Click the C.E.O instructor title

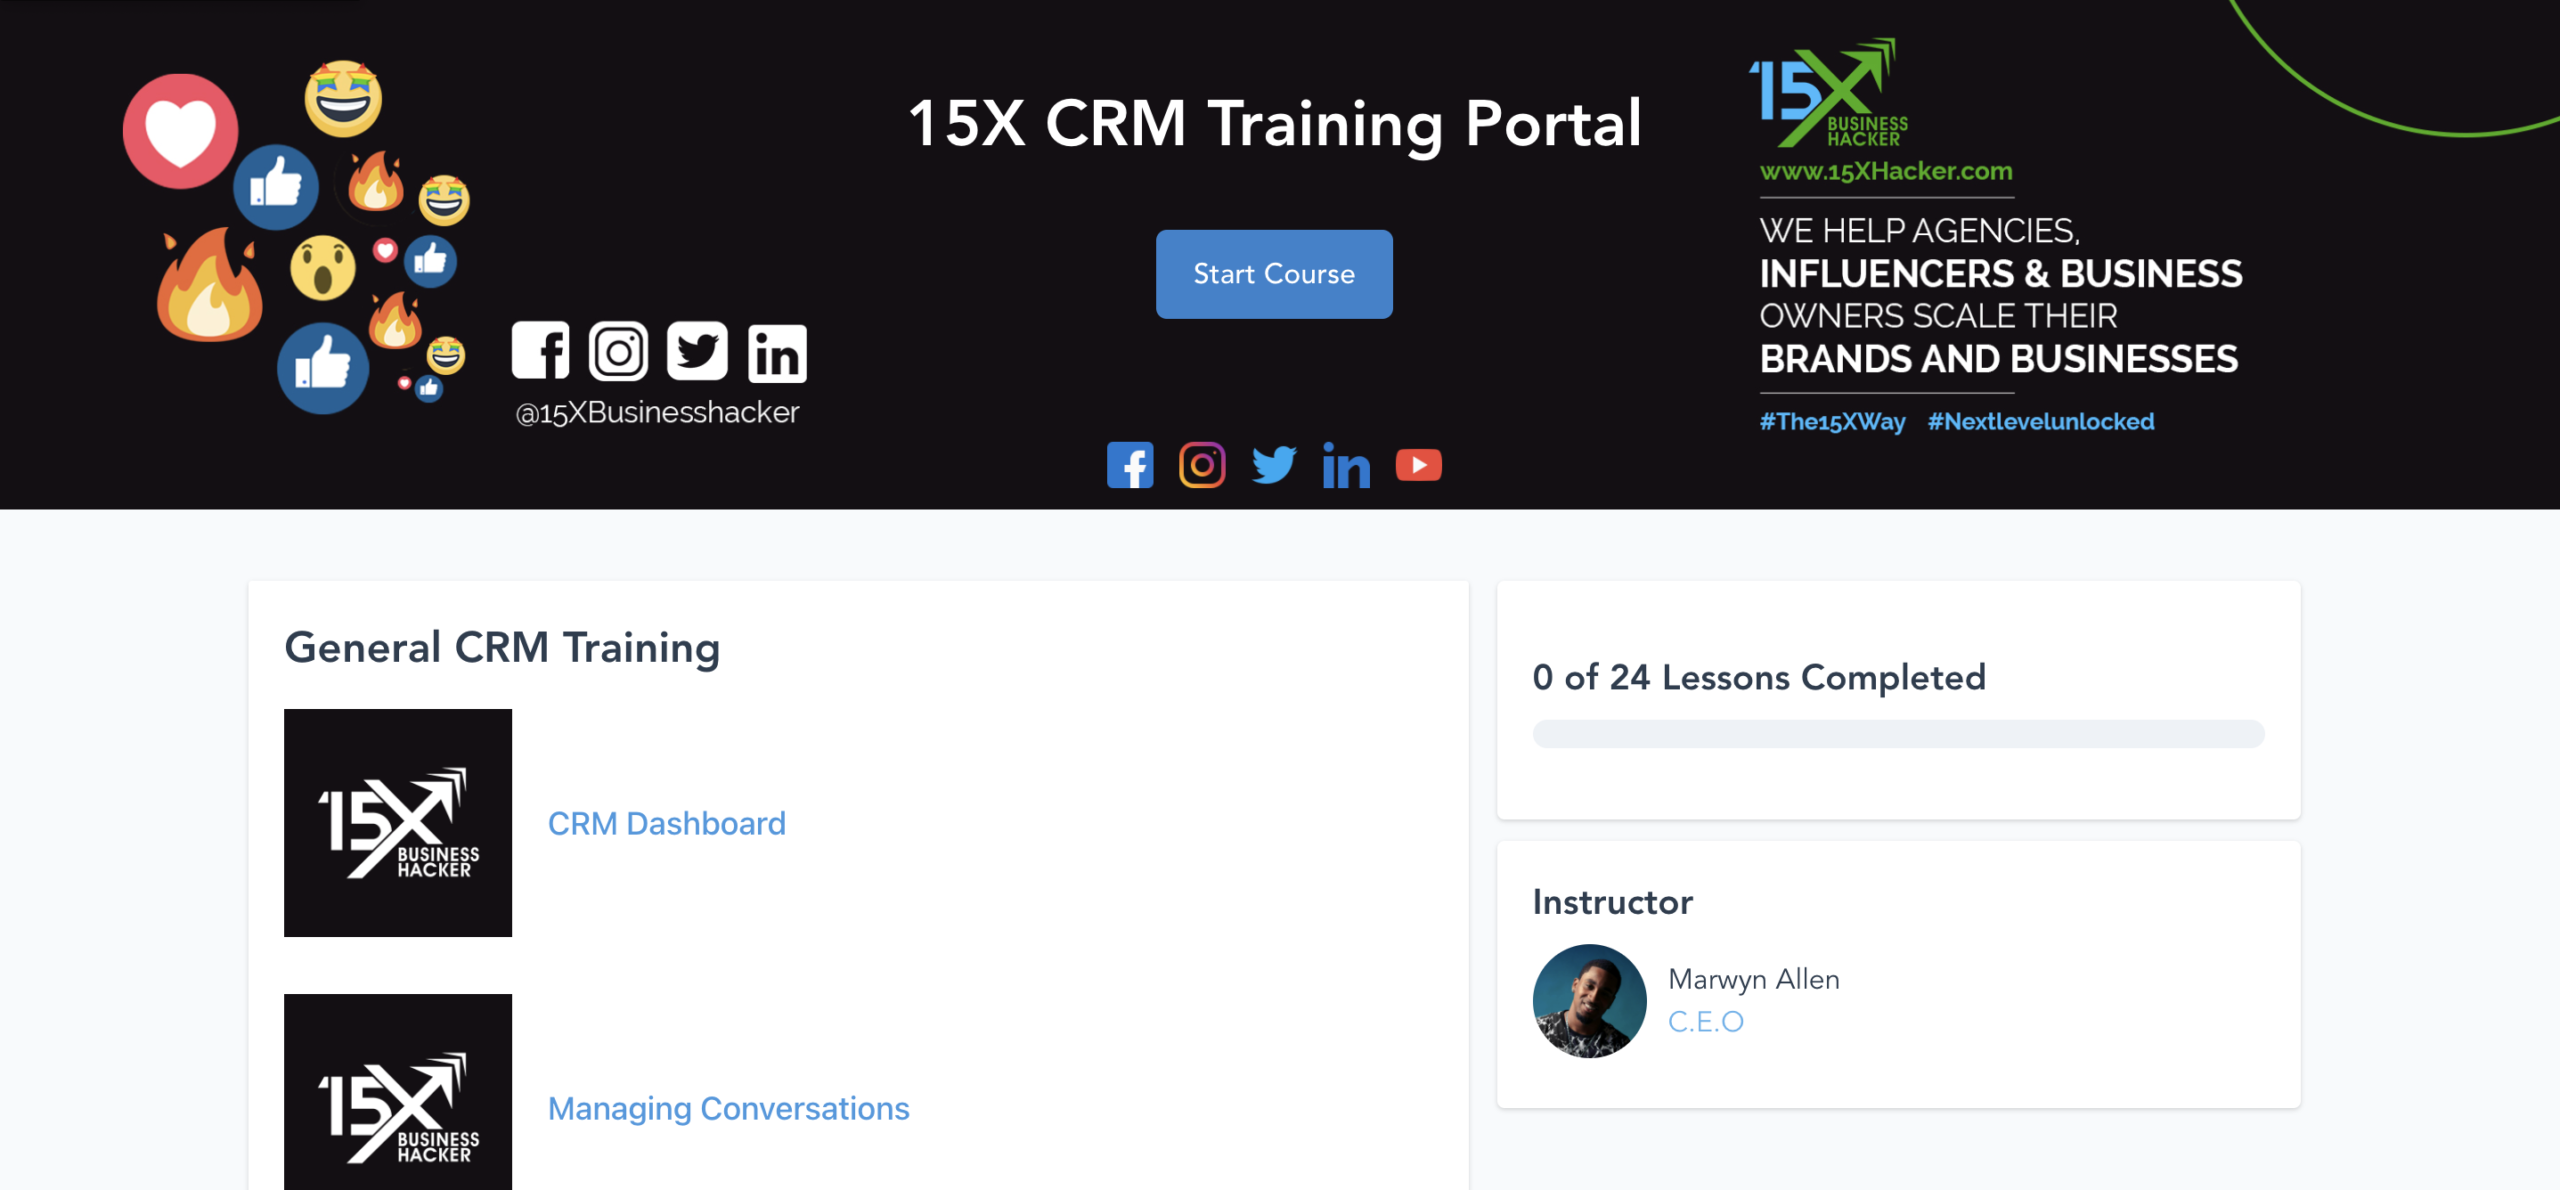1706,1021
